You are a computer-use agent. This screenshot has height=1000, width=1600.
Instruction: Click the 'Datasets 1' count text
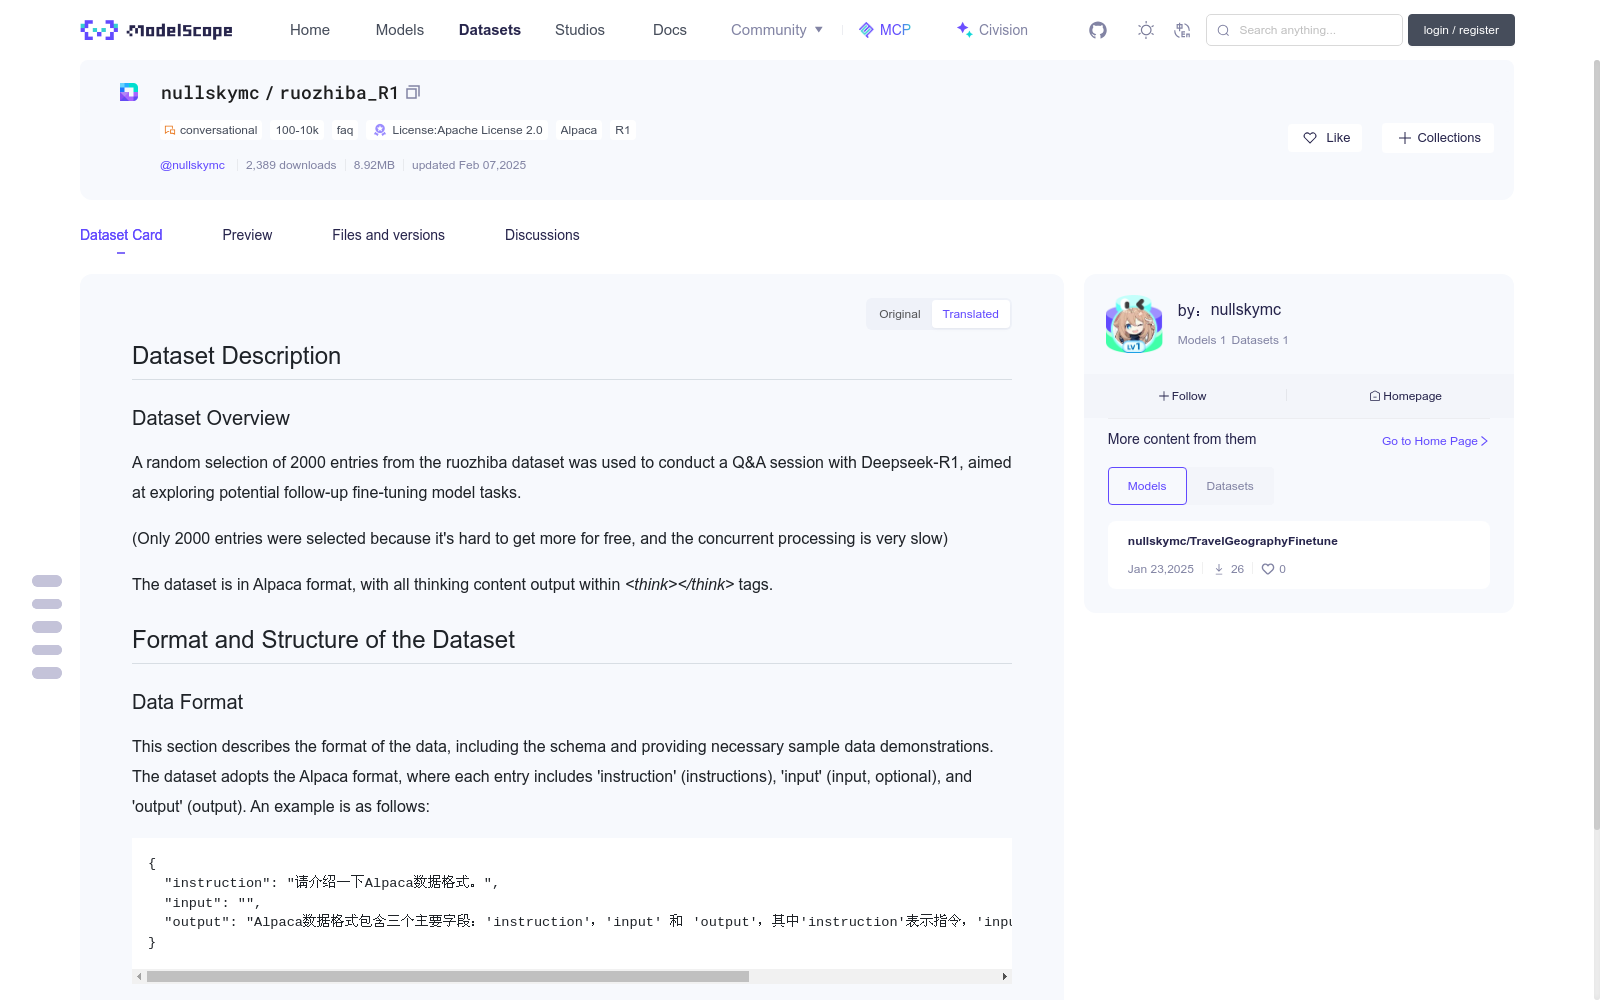click(x=1260, y=340)
